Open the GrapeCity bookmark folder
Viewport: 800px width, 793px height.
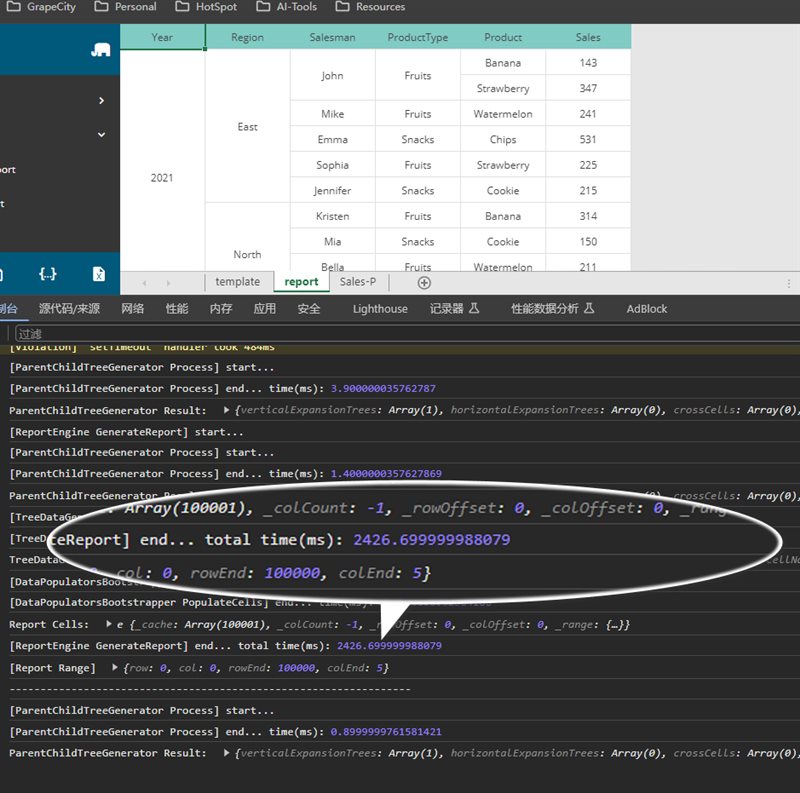point(41,7)
